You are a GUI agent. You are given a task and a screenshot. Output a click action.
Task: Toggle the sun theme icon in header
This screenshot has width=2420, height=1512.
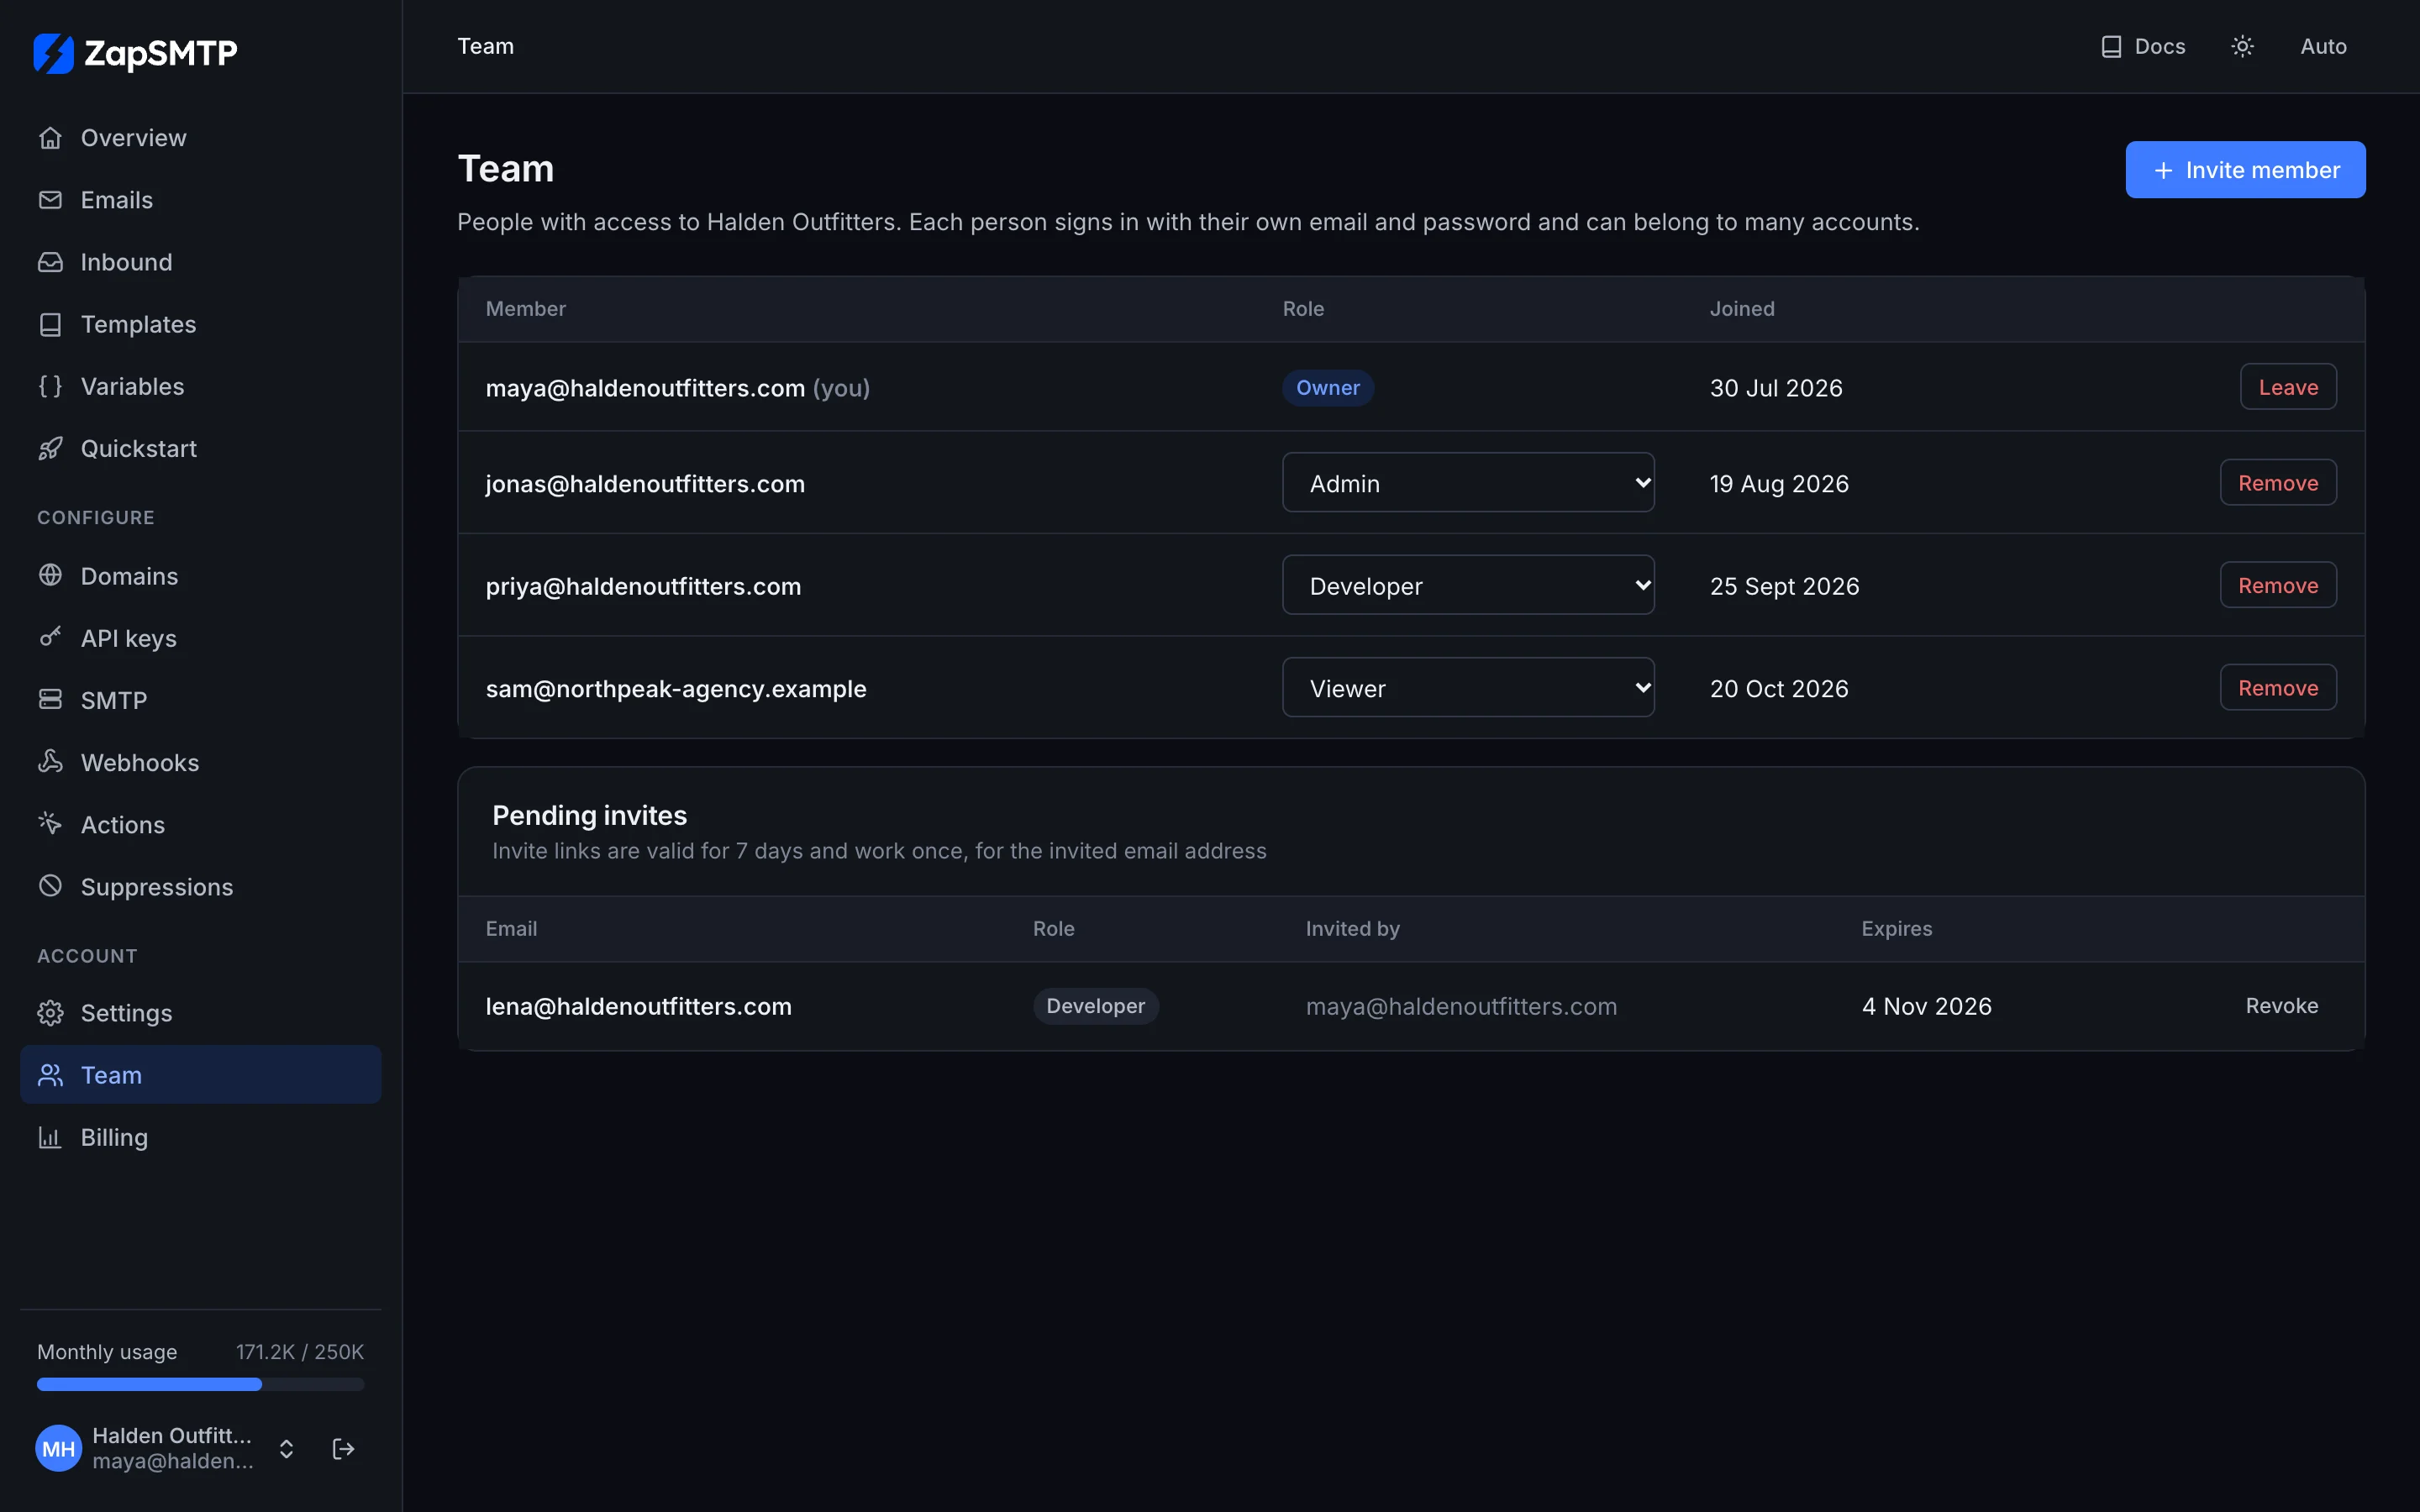point(2242,46)
